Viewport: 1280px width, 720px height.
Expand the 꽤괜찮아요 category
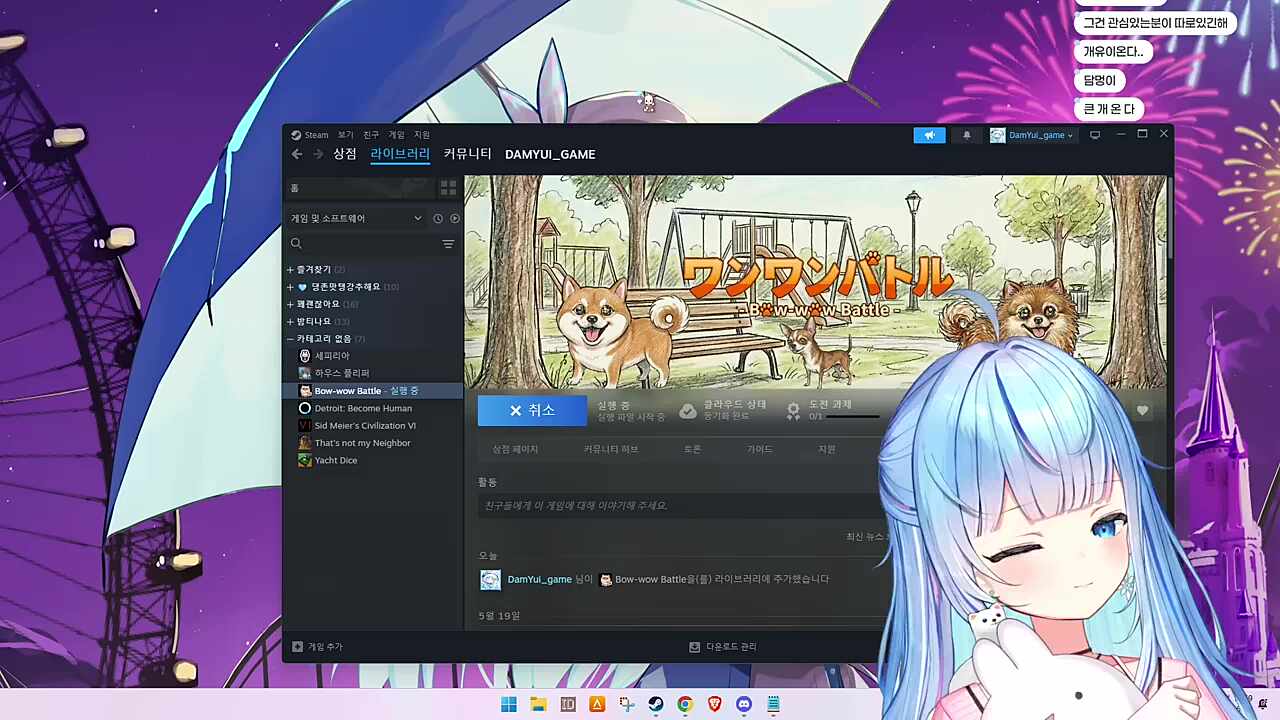pyautogui.click(x=290, y=304)
